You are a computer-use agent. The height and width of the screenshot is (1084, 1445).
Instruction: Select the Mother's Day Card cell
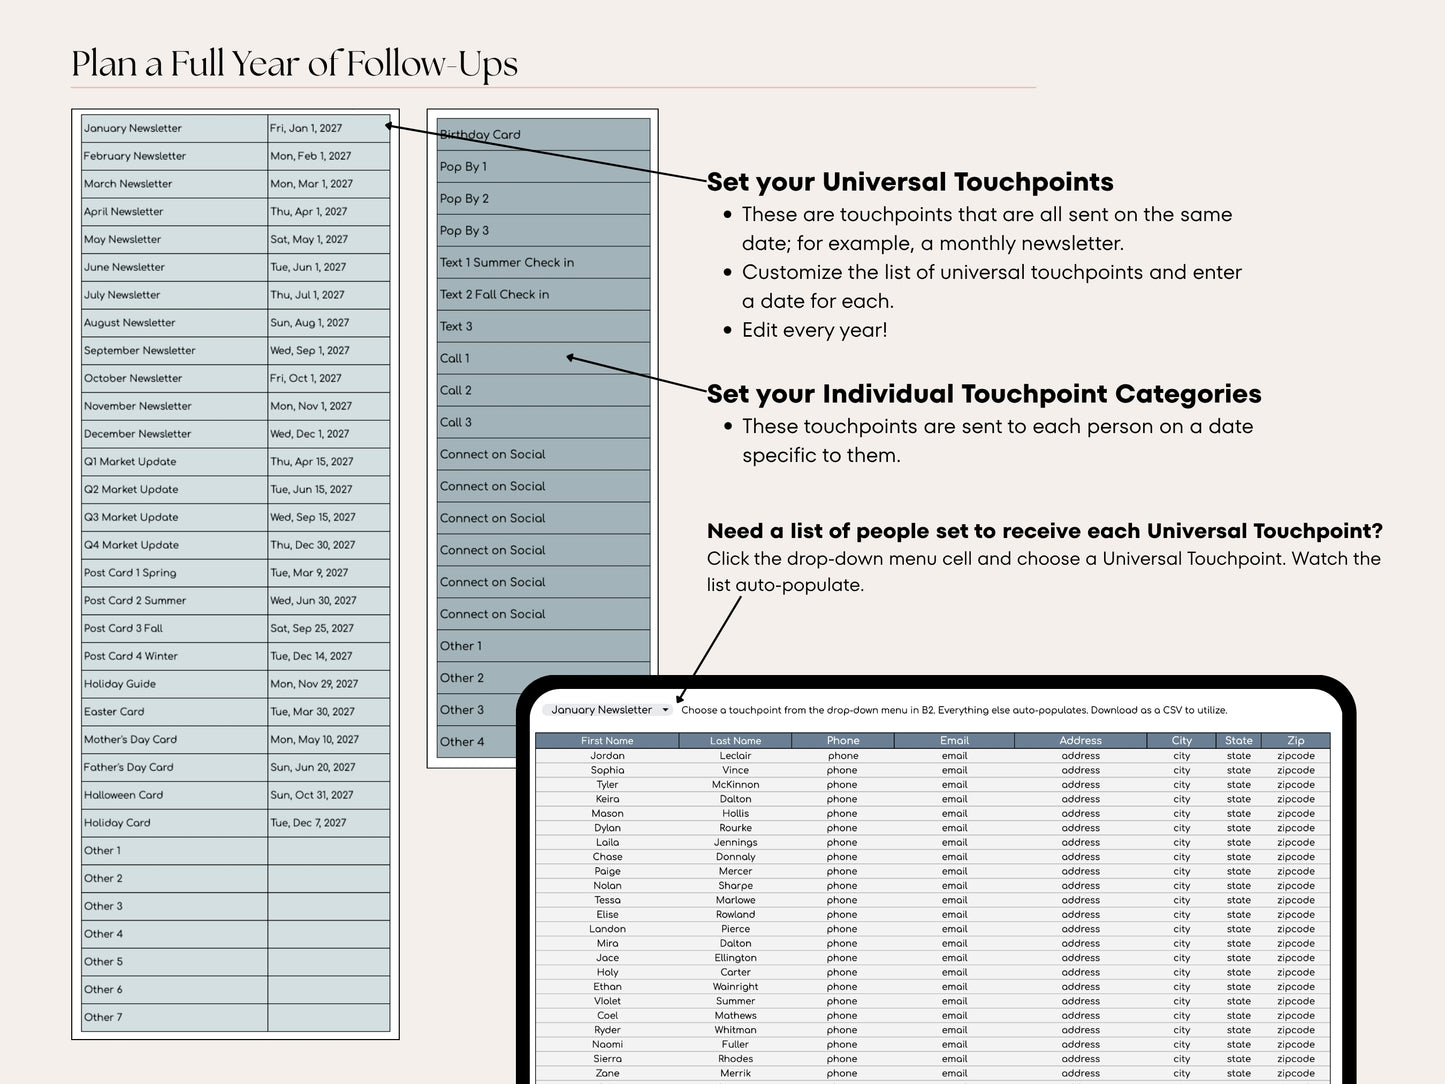[x=174, y=740]
